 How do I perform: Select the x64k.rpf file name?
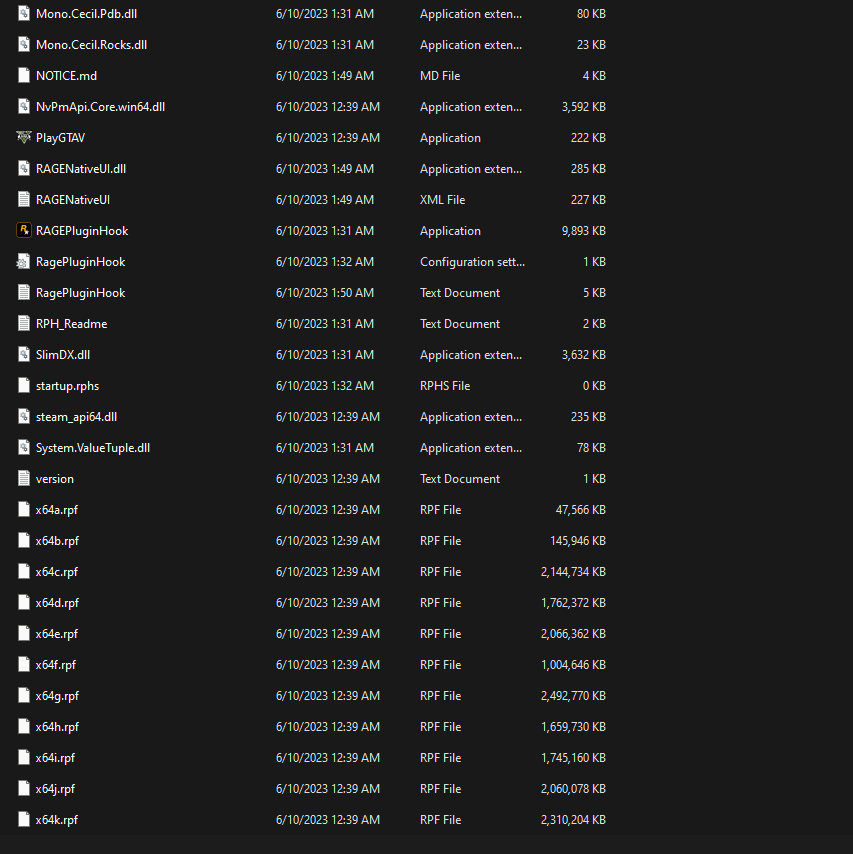(x=57, y=820)
